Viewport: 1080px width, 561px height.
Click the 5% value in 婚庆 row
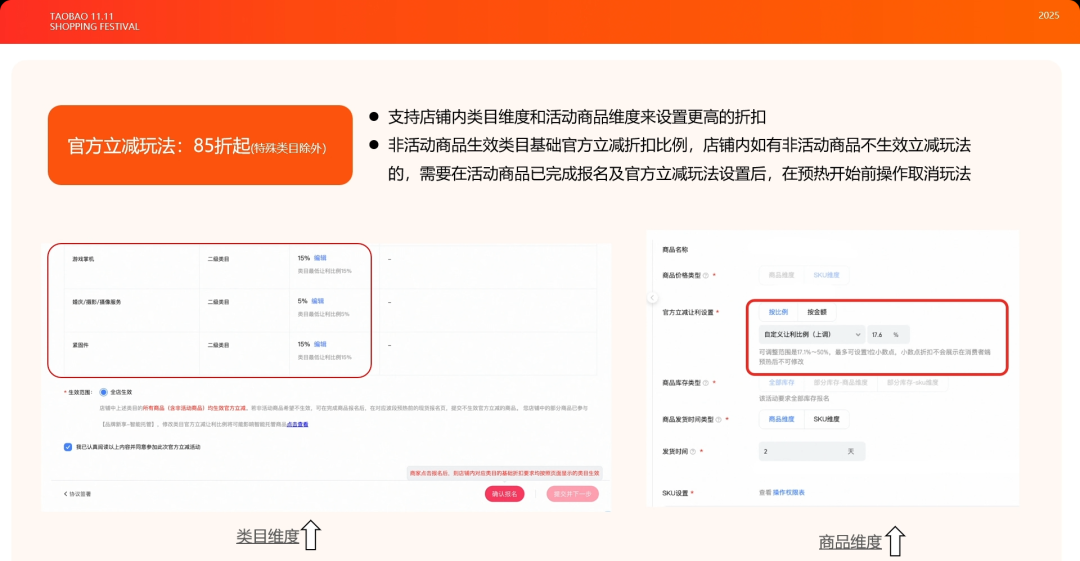point(302,301)
